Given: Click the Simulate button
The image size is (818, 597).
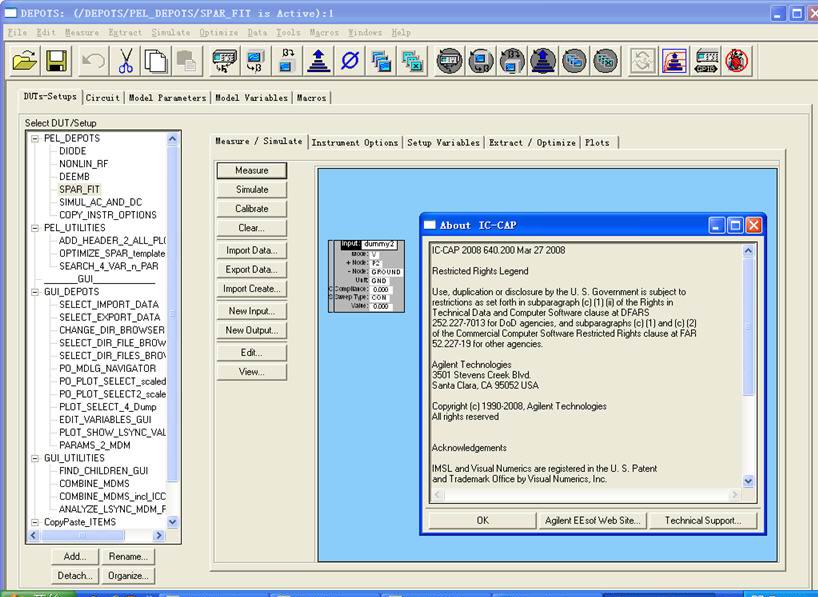Looking at the screenshot, I should pos(251,189).
